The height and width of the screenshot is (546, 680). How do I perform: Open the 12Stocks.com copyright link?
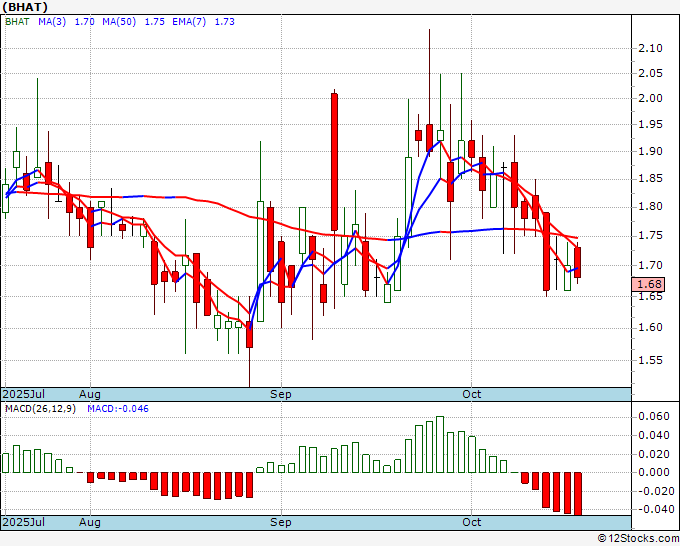[638, 539]
